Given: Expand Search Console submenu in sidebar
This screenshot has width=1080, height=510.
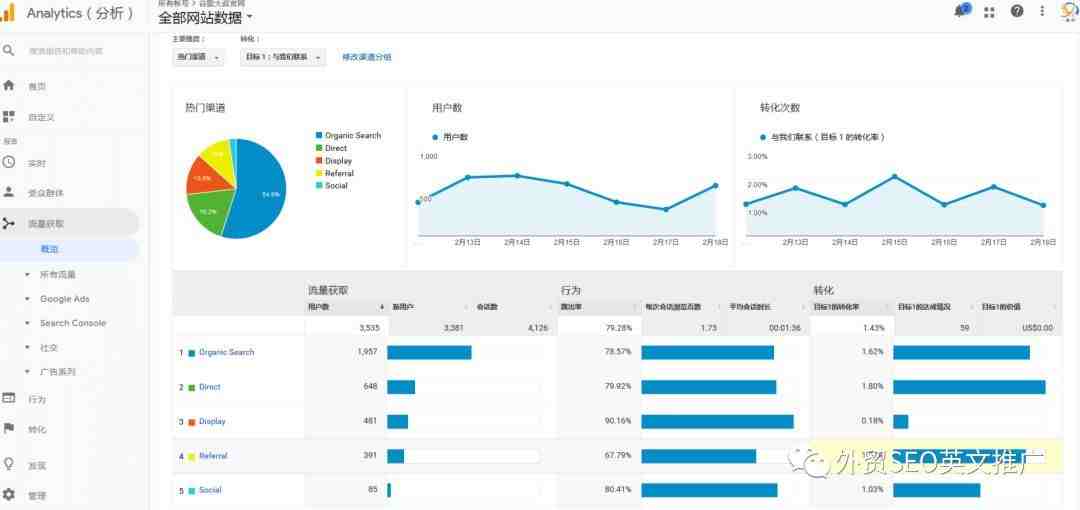Looking at the screenshot, I should click(28, 323).
